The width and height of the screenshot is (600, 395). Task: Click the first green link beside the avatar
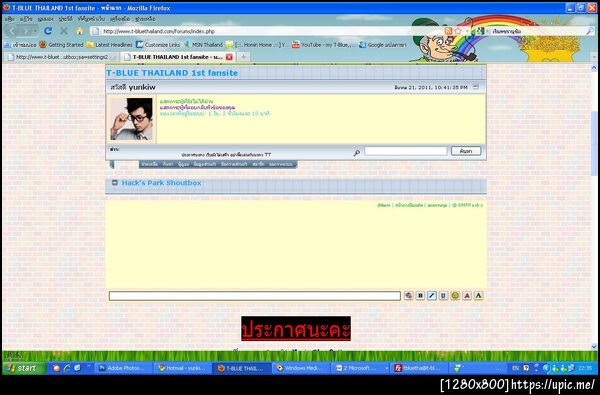(186, 101)
